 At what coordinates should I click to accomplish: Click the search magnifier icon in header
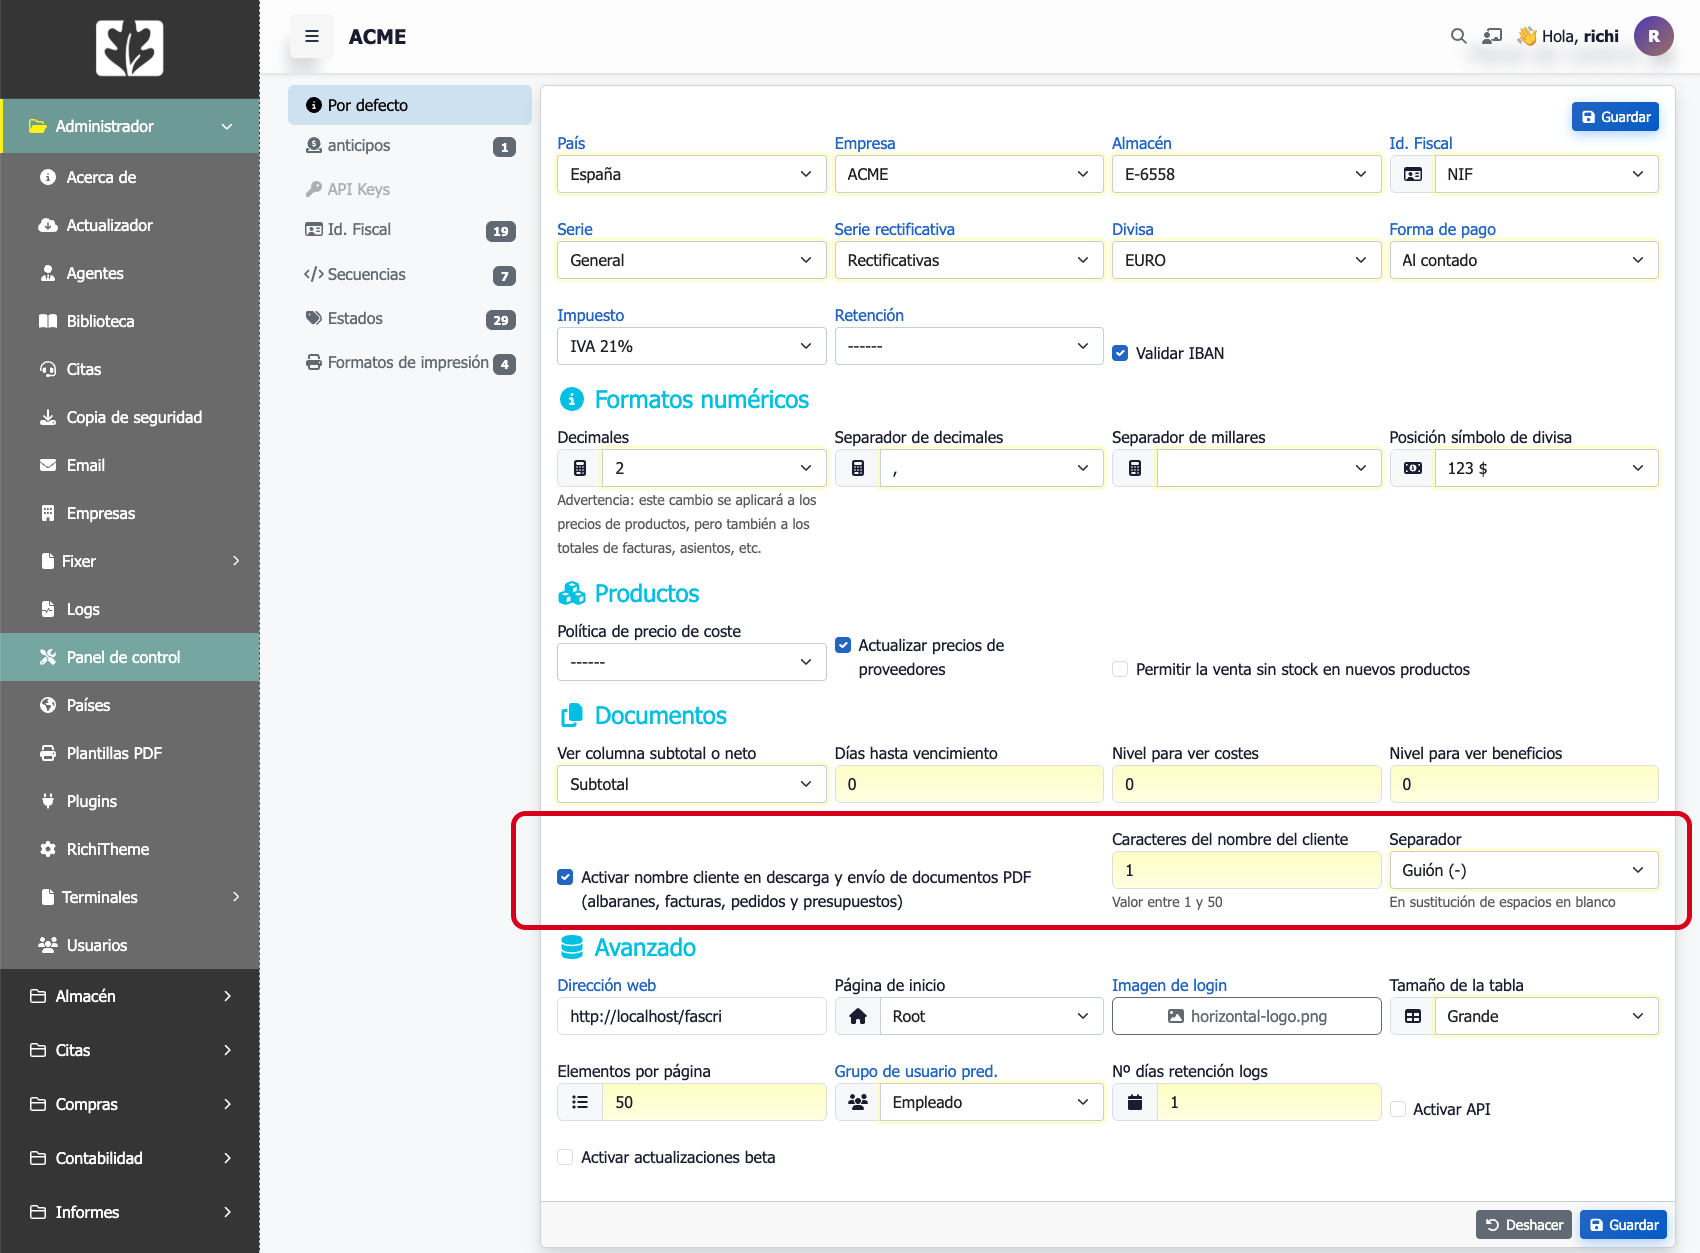coord(1458,36)
